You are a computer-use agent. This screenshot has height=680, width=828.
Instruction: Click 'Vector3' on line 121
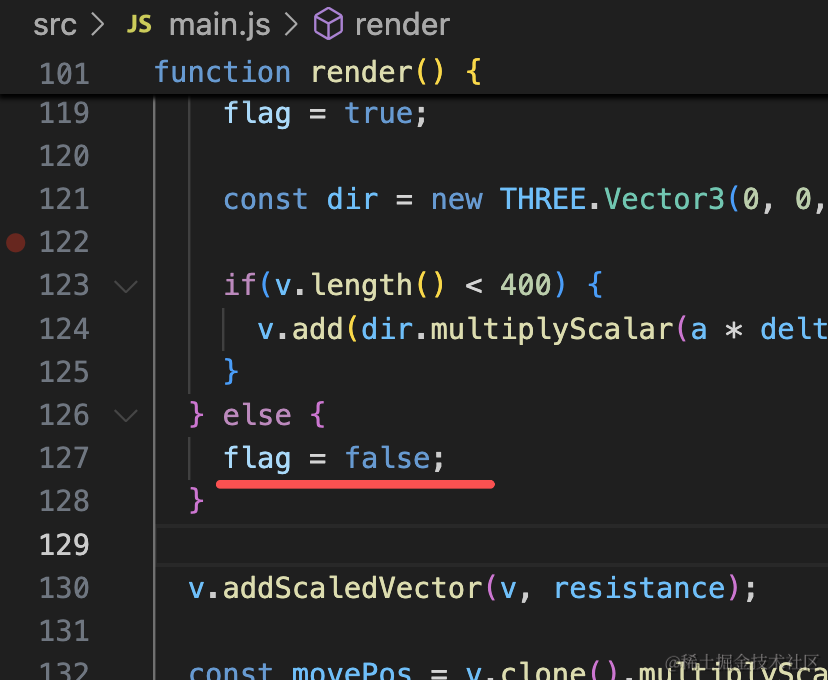664,200
